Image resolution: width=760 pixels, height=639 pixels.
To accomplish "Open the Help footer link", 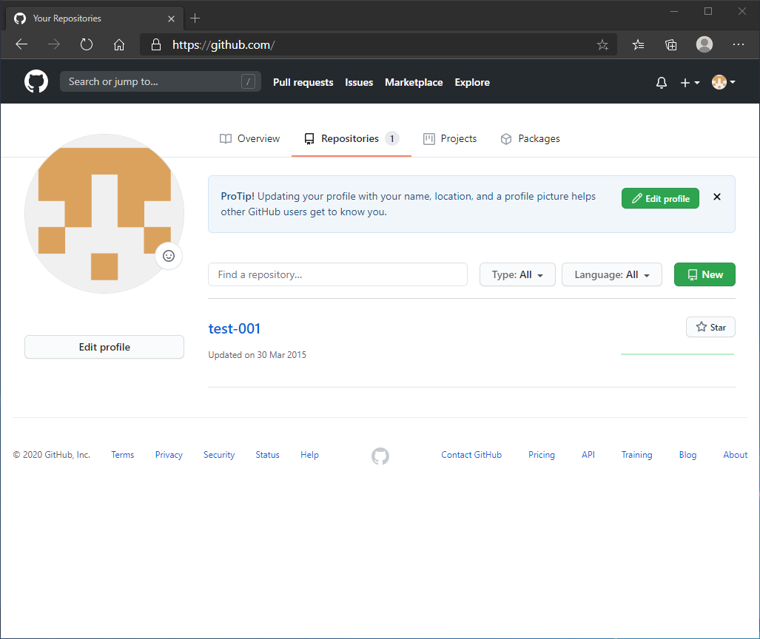I will [310, 455].
